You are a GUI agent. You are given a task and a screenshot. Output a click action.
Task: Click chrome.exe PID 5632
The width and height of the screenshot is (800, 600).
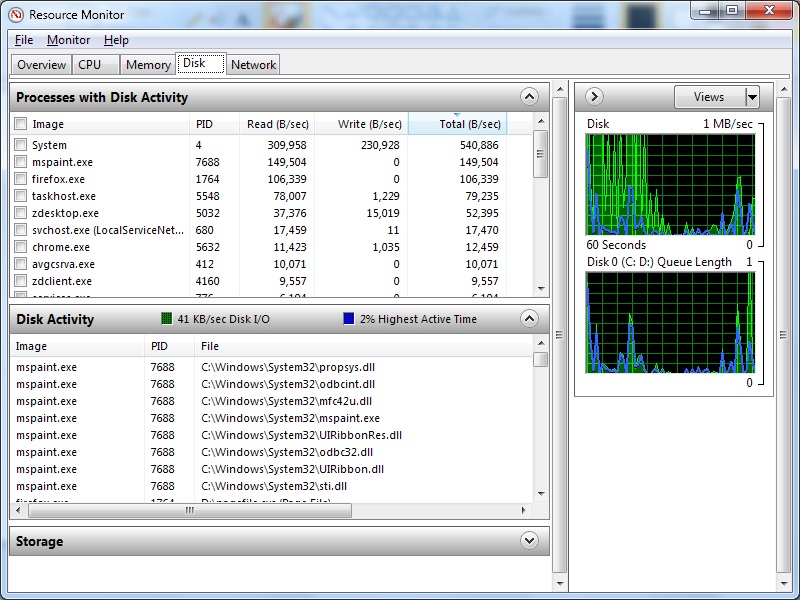pyautogui.click(x=208, y=247)
